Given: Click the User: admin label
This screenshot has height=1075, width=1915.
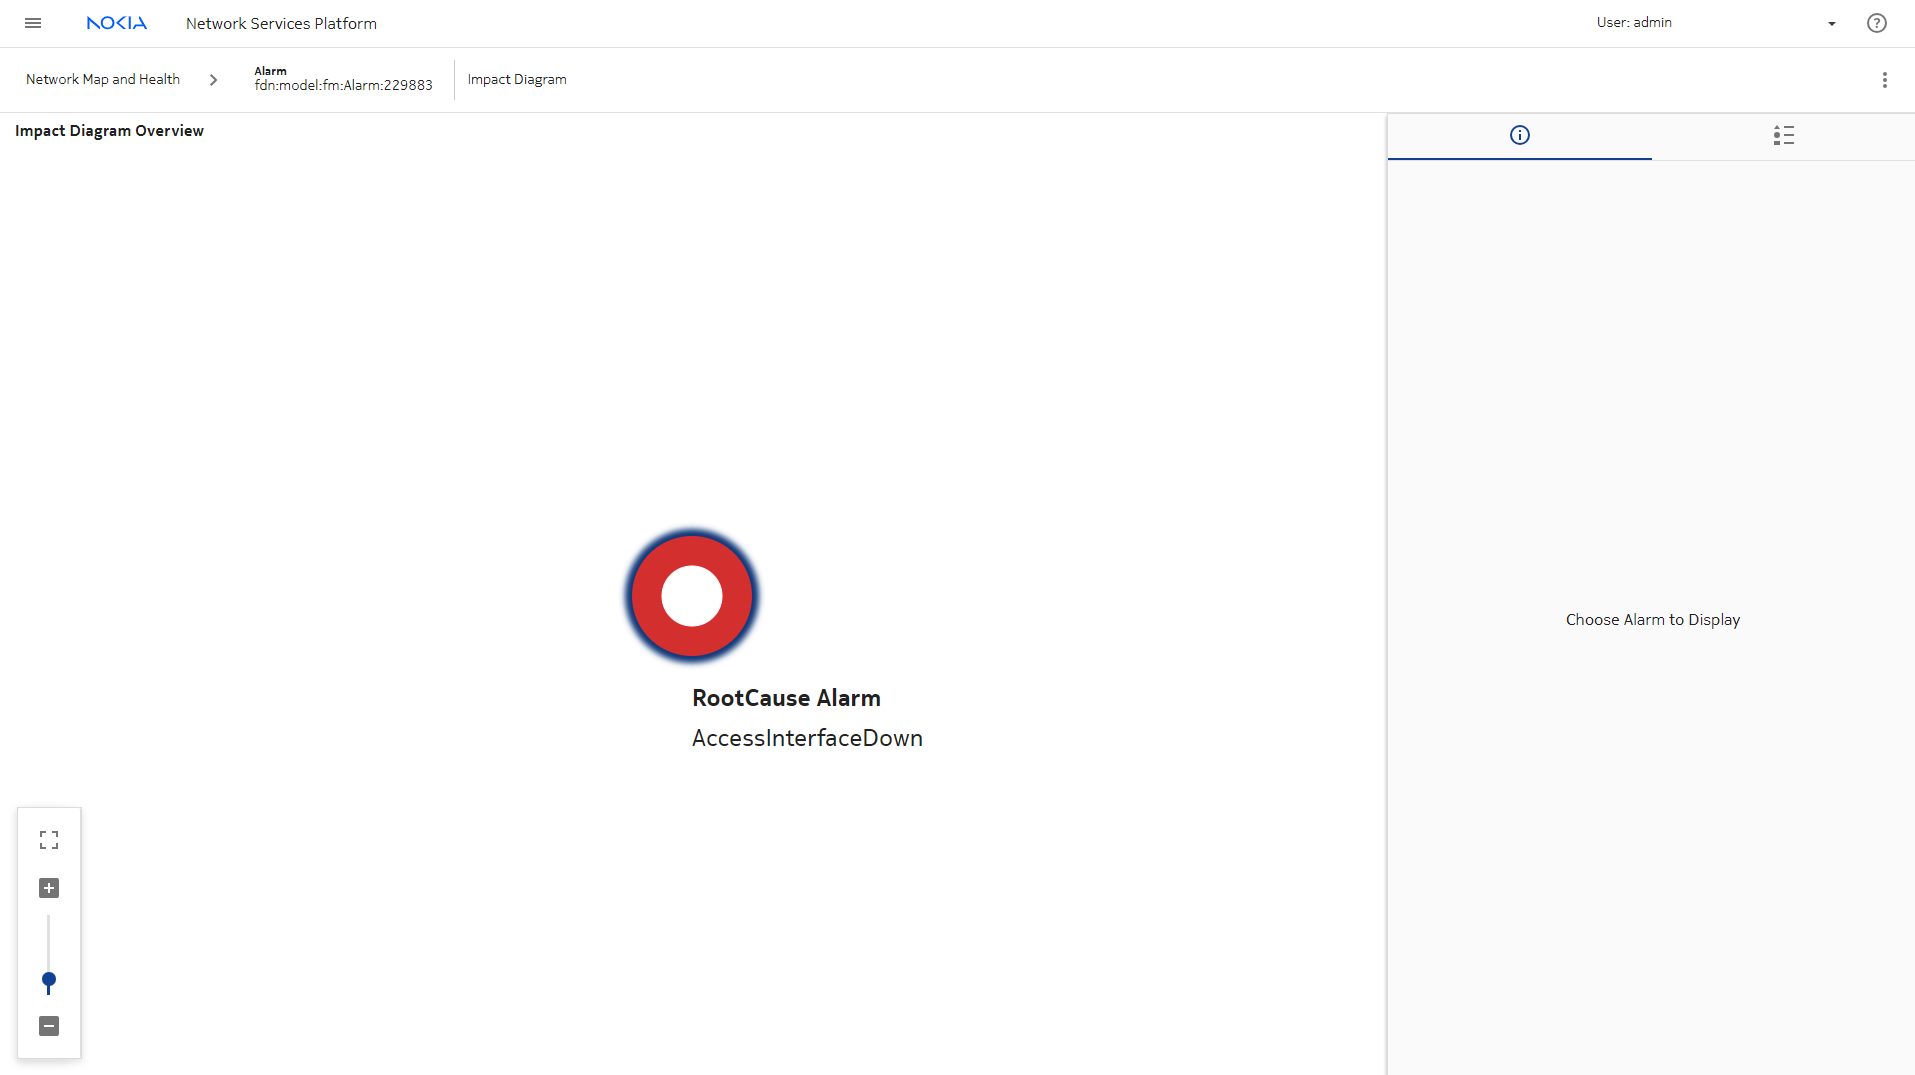Looking at the screenshot, I should coord(1633,22).
